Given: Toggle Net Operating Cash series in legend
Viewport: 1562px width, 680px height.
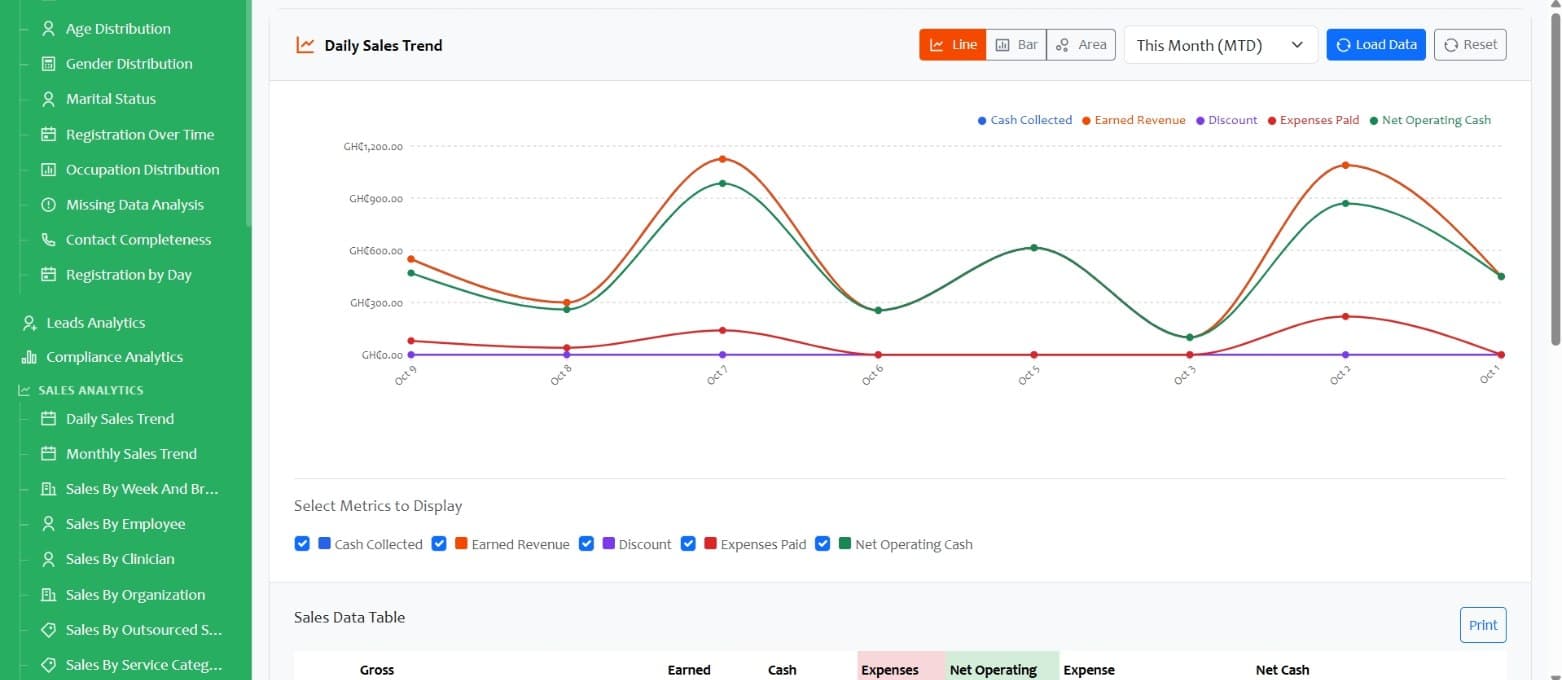Looking at the screenshot, I should (1430, 120).
